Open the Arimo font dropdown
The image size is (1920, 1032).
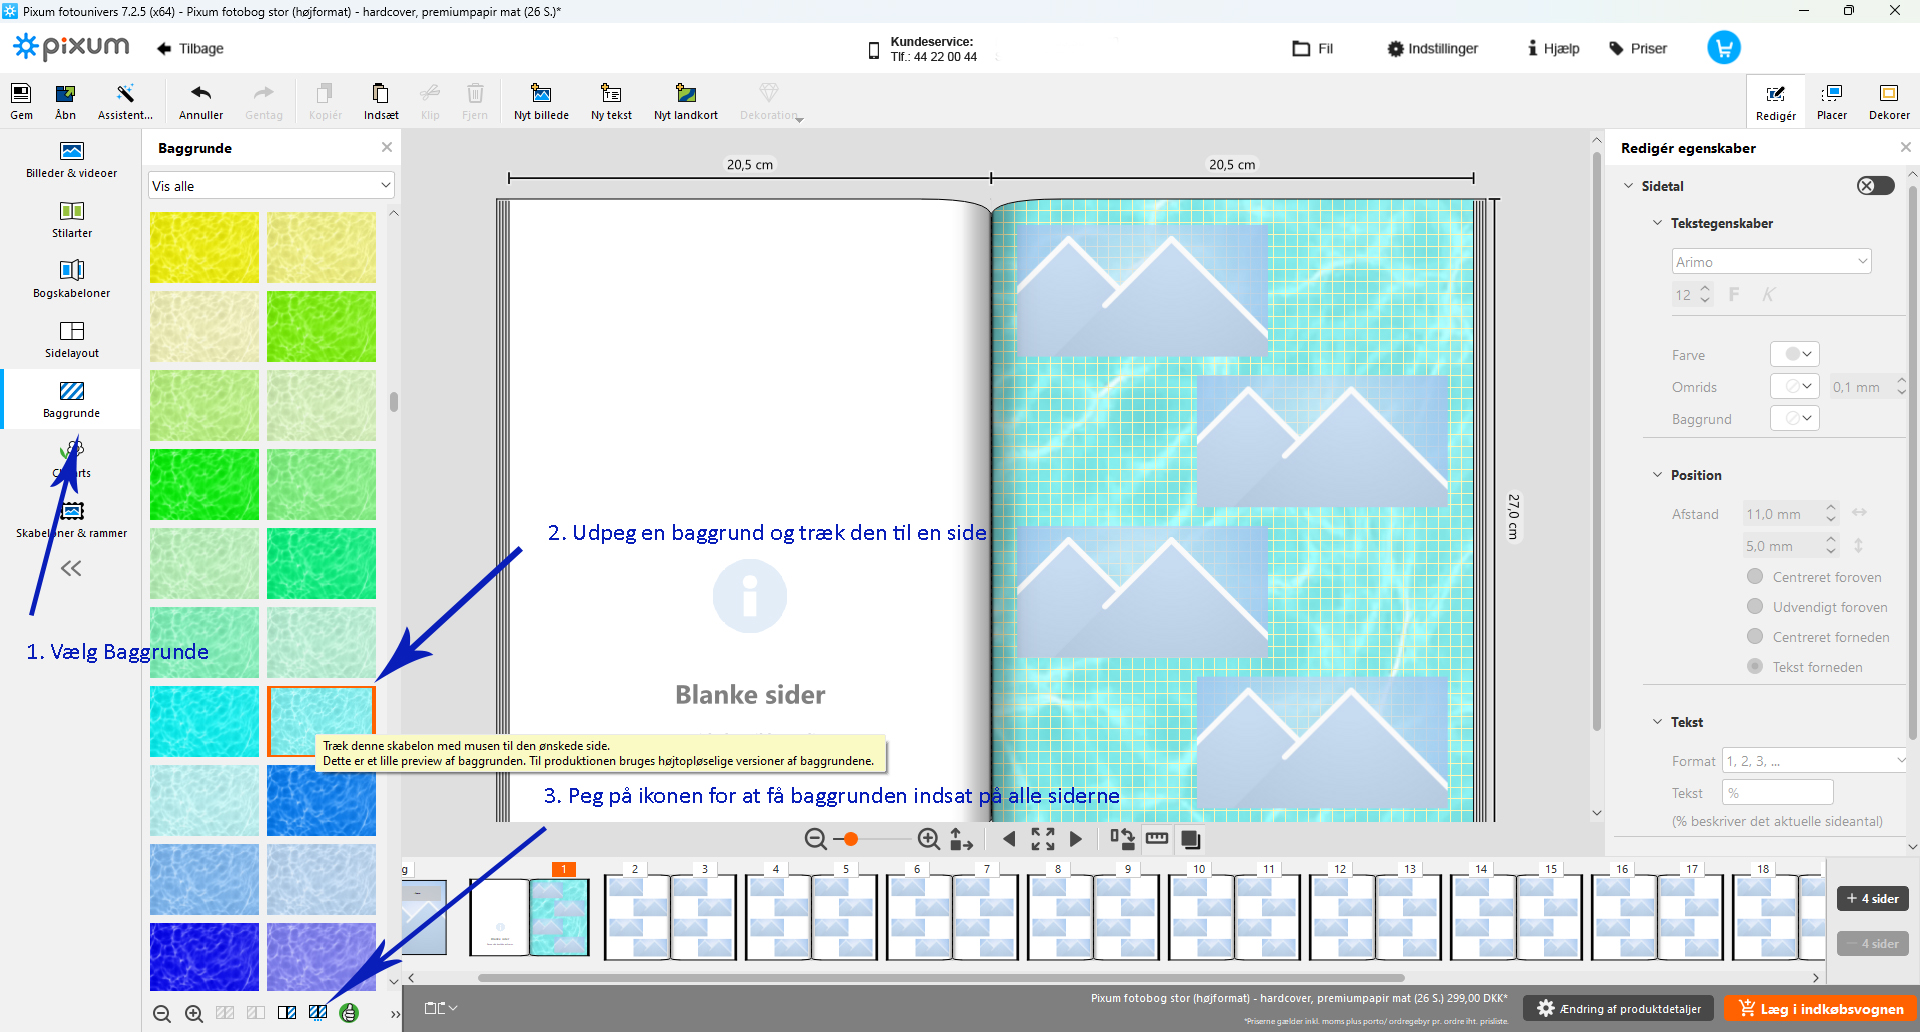tap(1770, 262)
